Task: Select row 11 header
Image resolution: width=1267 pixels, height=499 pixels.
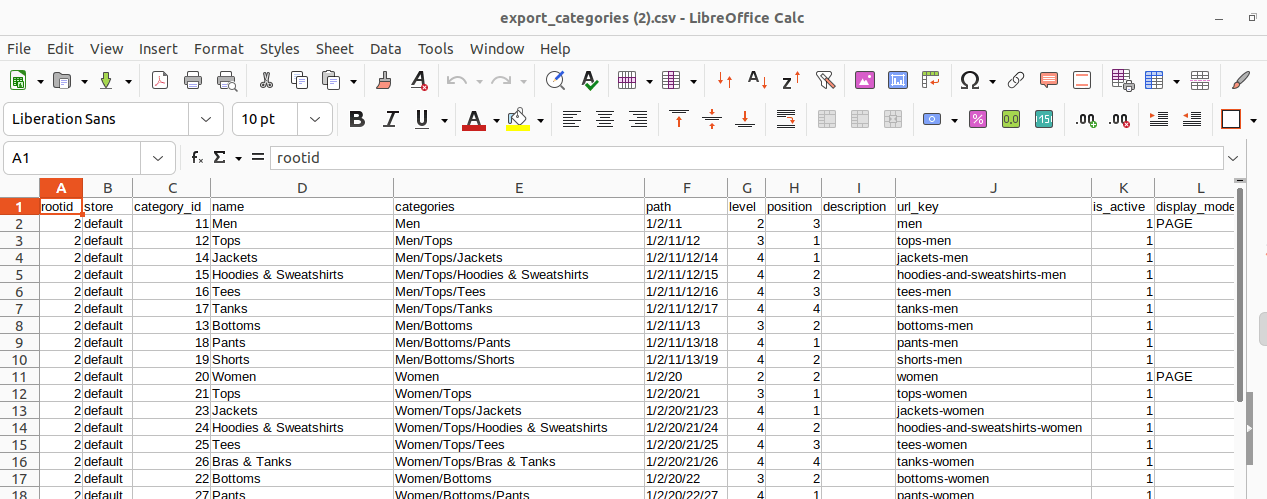Action: click(19, 377)
